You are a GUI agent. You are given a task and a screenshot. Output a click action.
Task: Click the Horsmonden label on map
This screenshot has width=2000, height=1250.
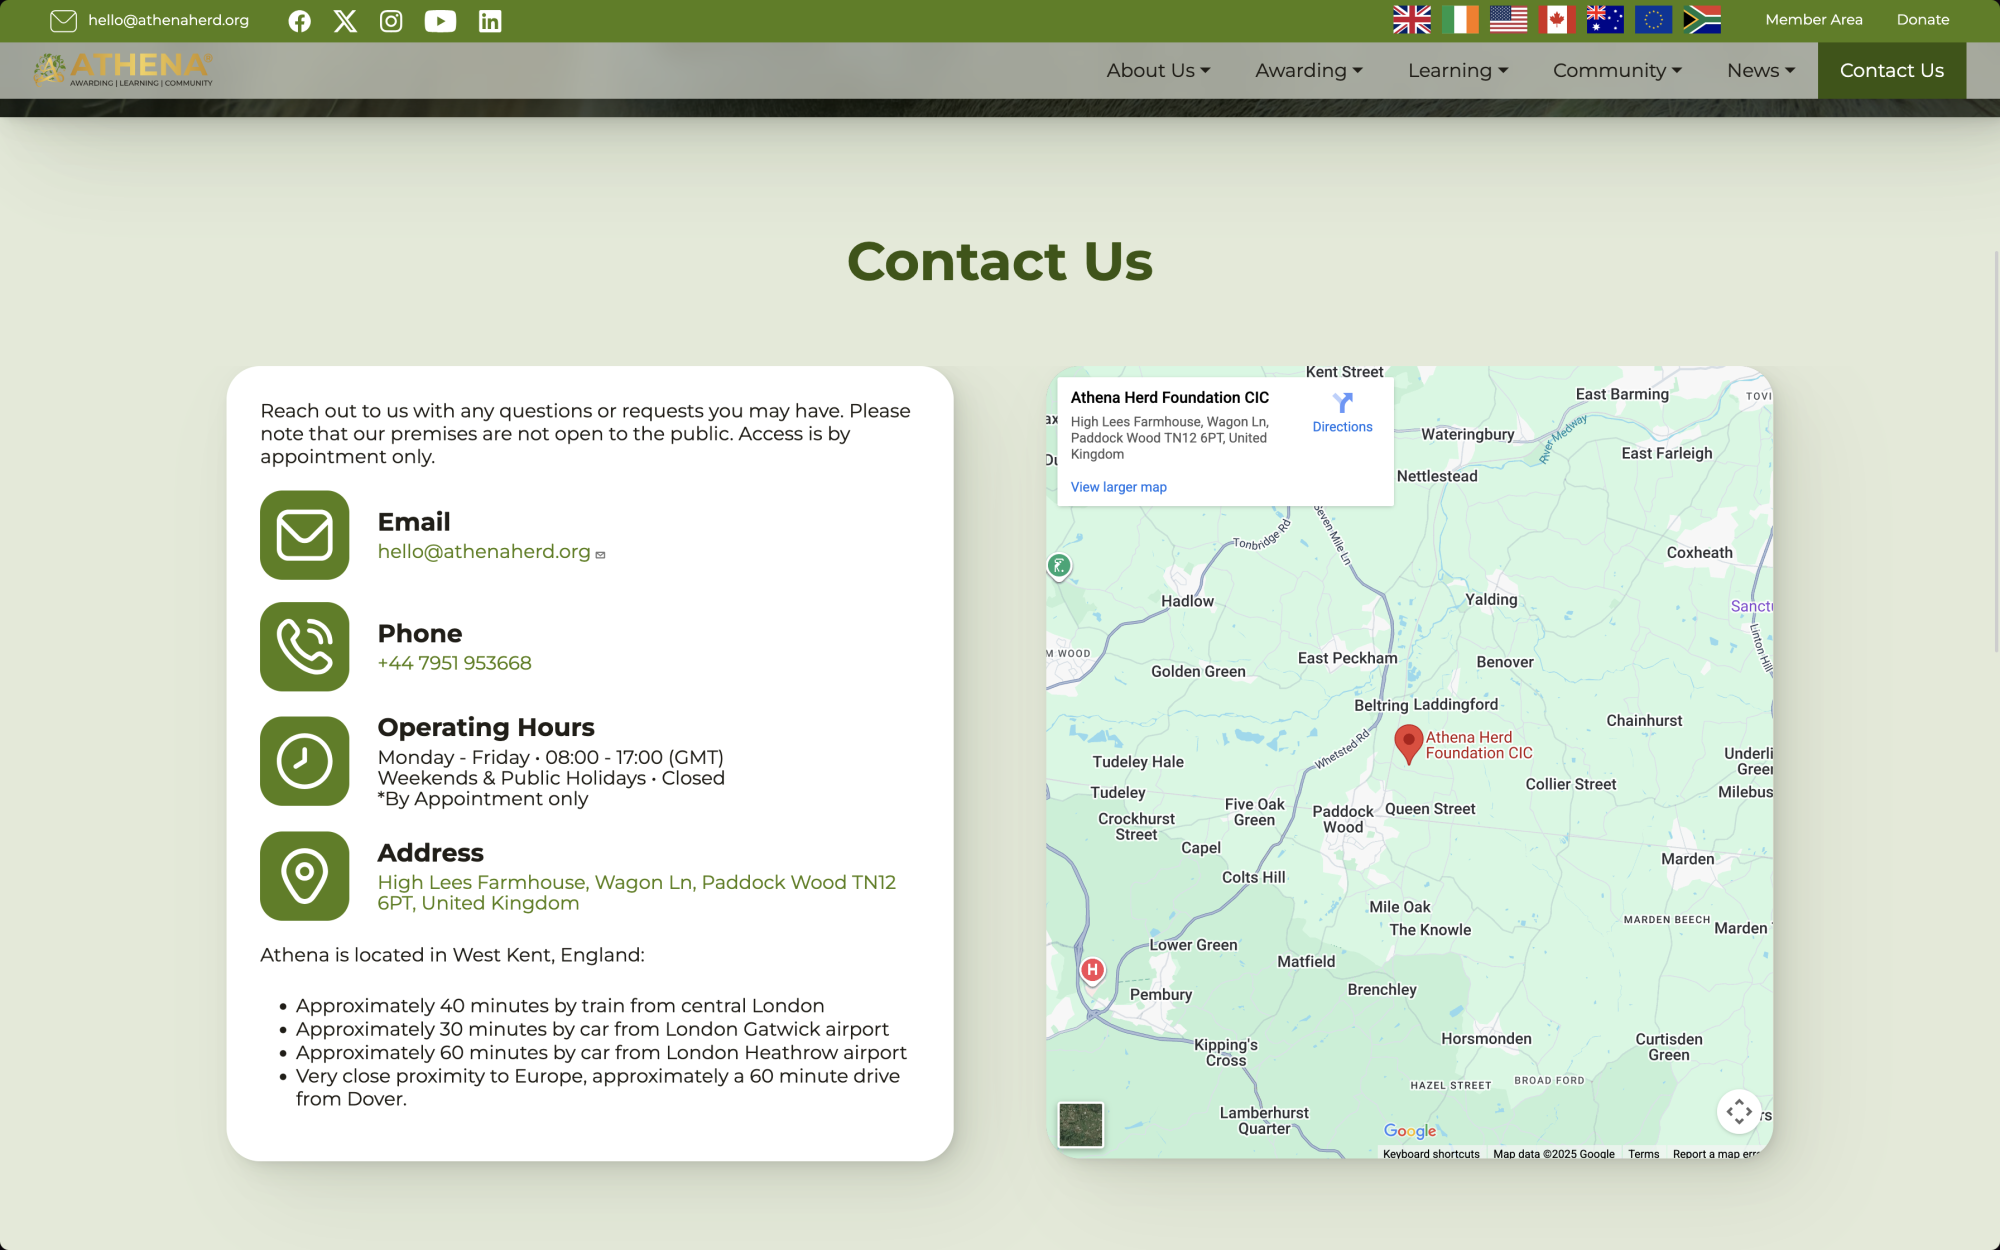pyautogui.click(x=1486, y=1039)
